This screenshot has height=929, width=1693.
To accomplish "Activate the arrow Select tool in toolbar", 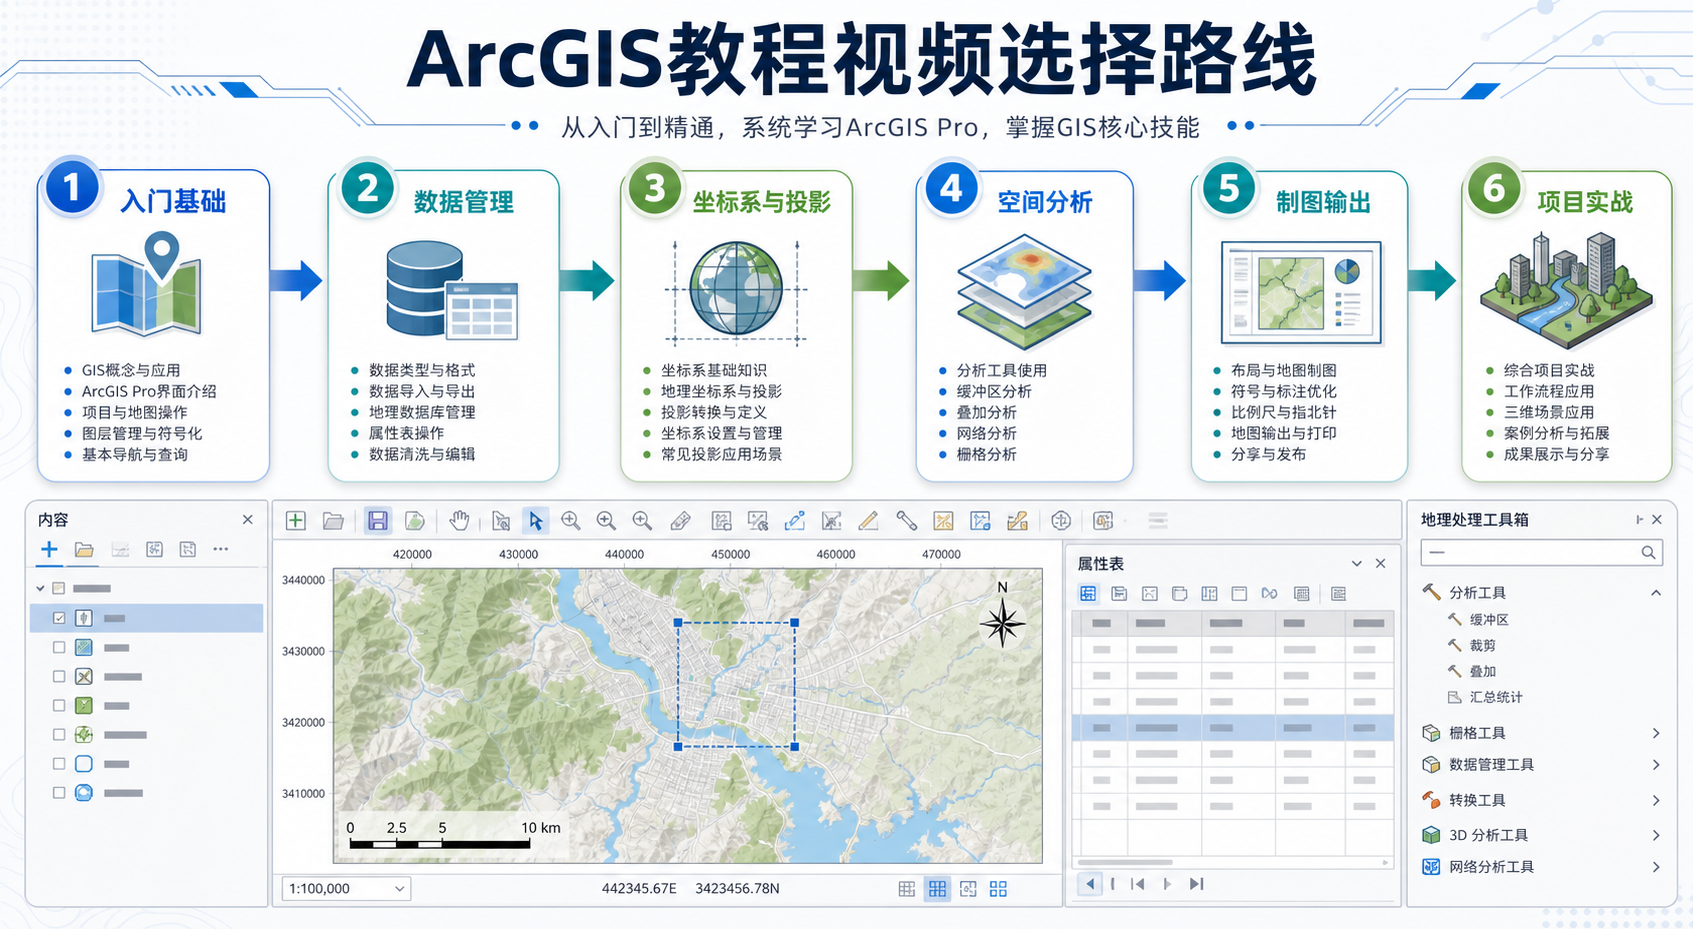I will pyautogui.click(x=535, y=520).
